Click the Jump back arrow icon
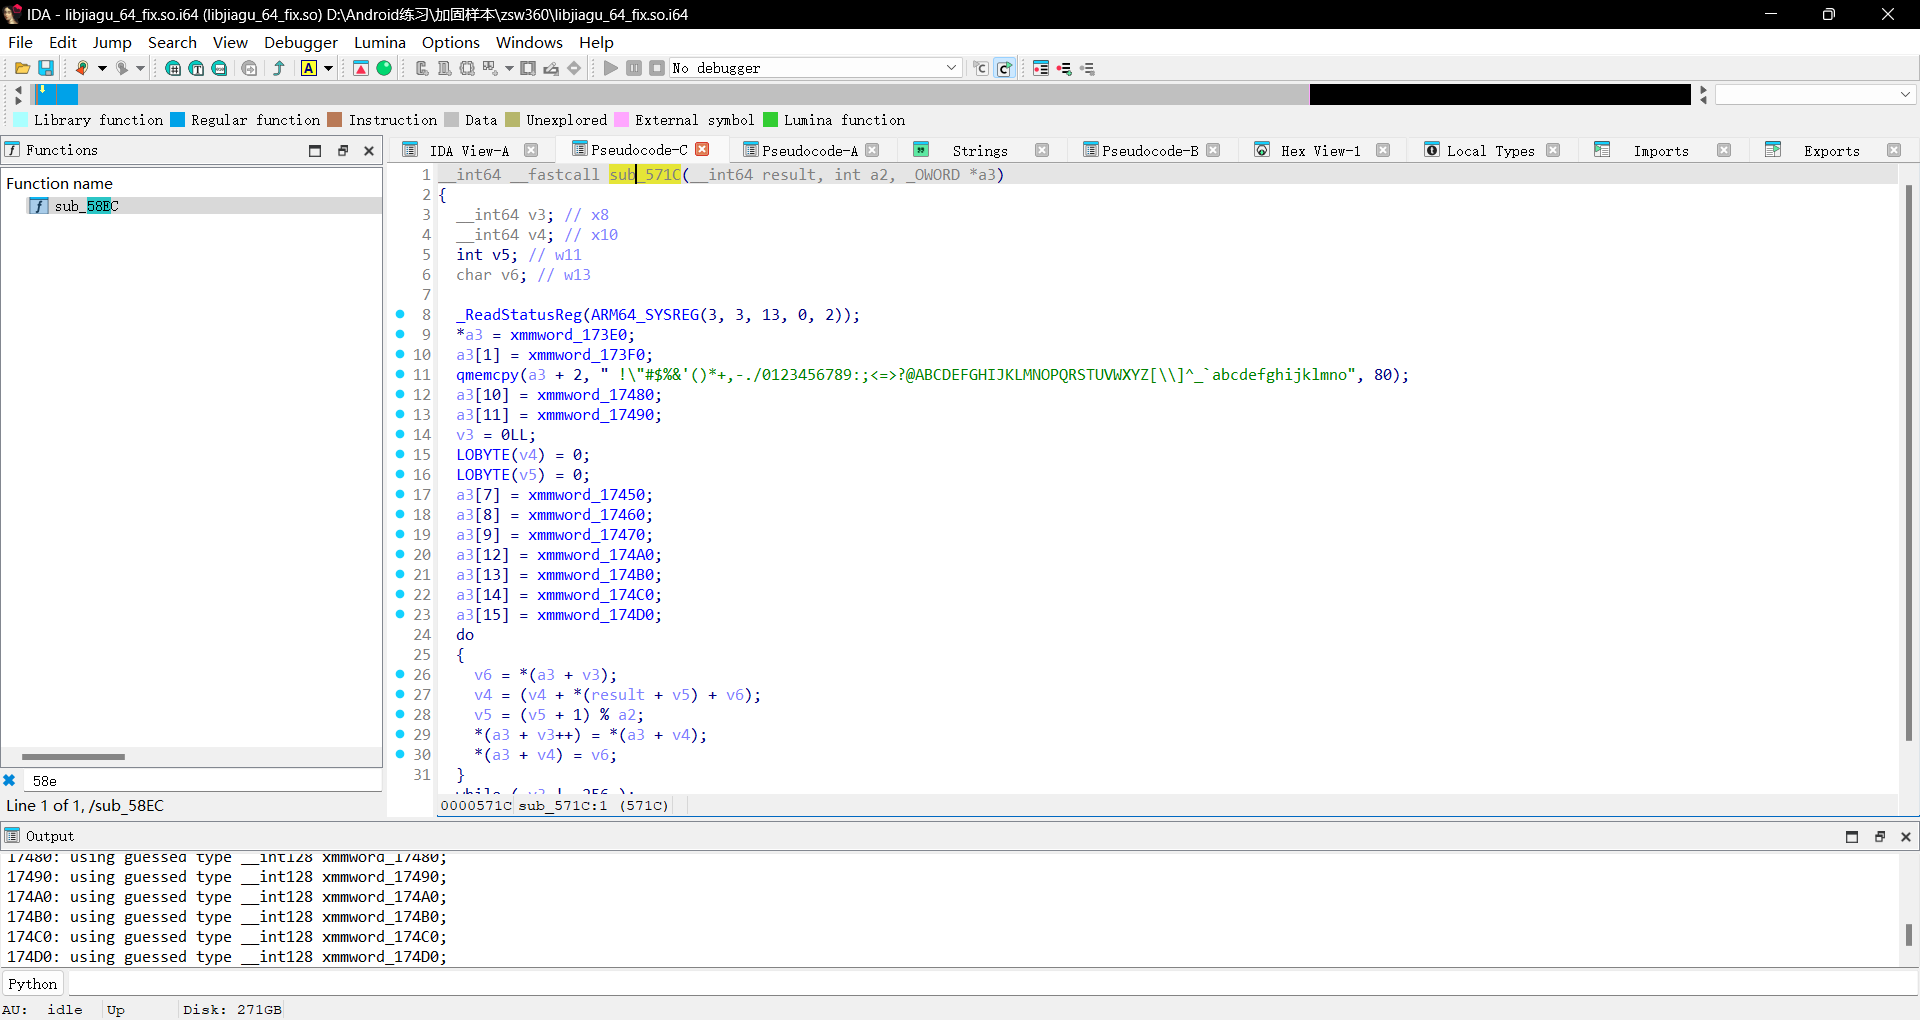Screen dimensions: 1920x1020 click(82, 68)
